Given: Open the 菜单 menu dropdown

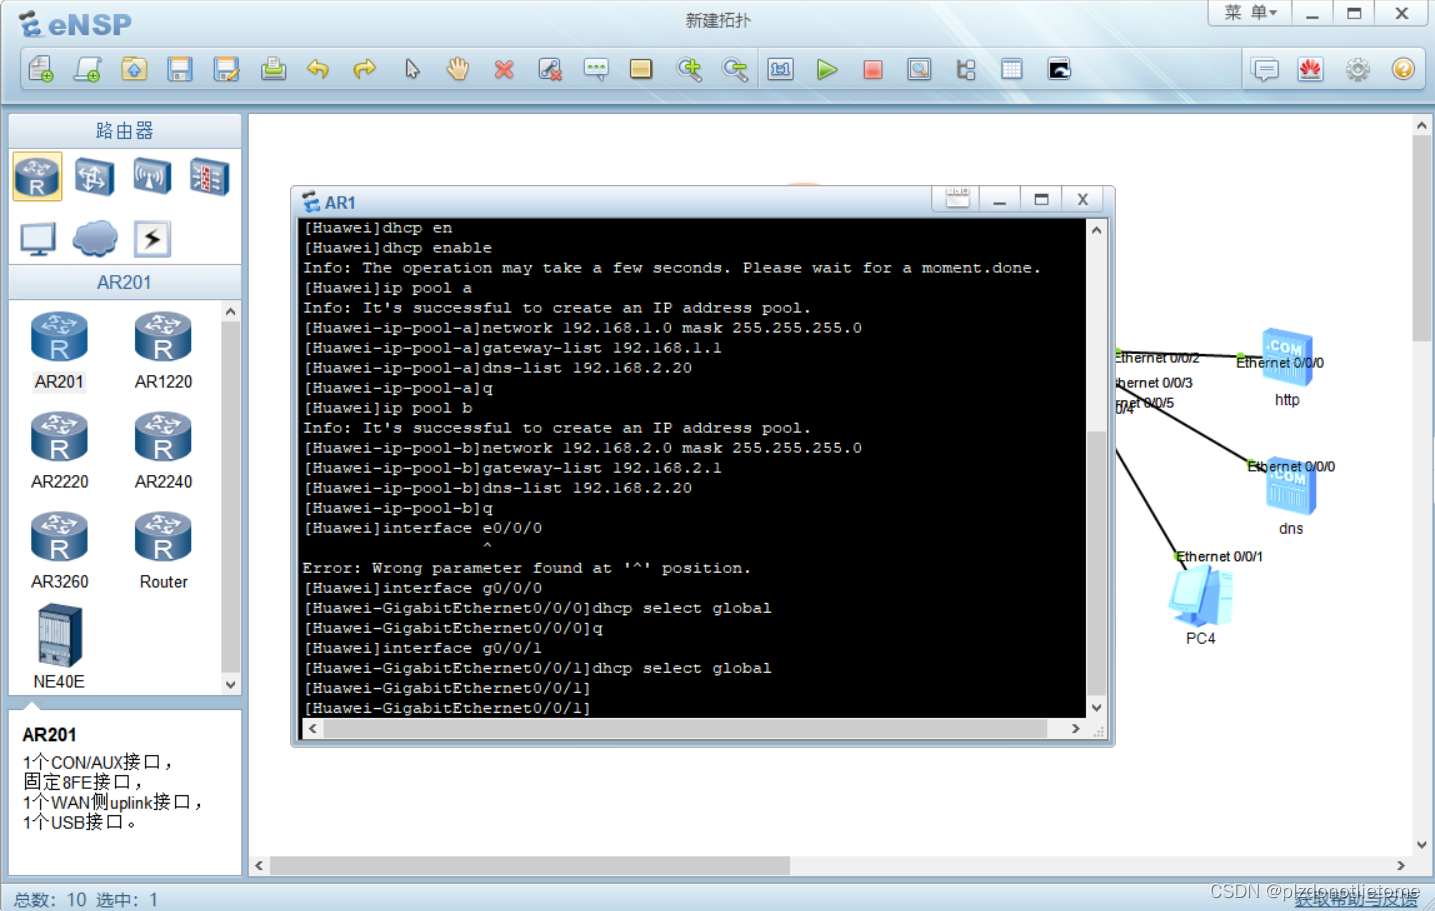Looking at the screenshot, I should click(1250, 13).
